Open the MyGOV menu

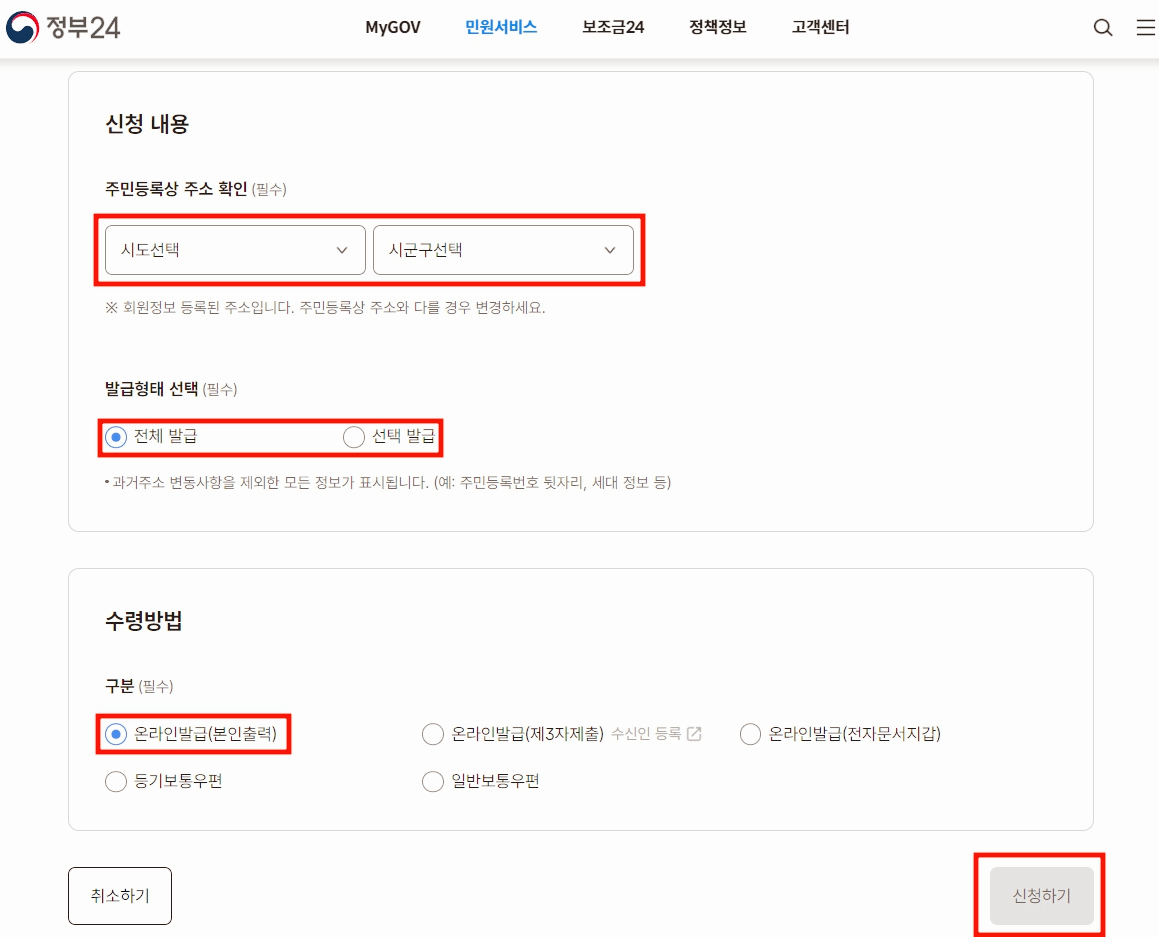click(392, 27)
